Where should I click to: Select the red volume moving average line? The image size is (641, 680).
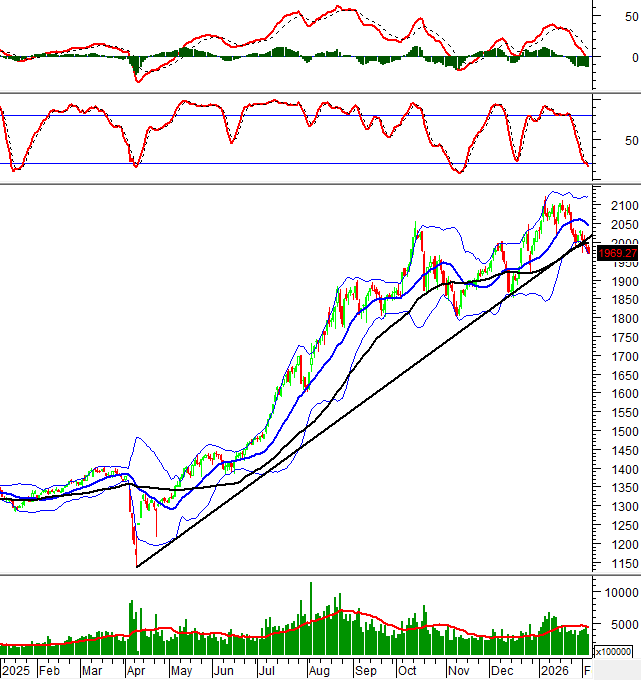[345, 611]
